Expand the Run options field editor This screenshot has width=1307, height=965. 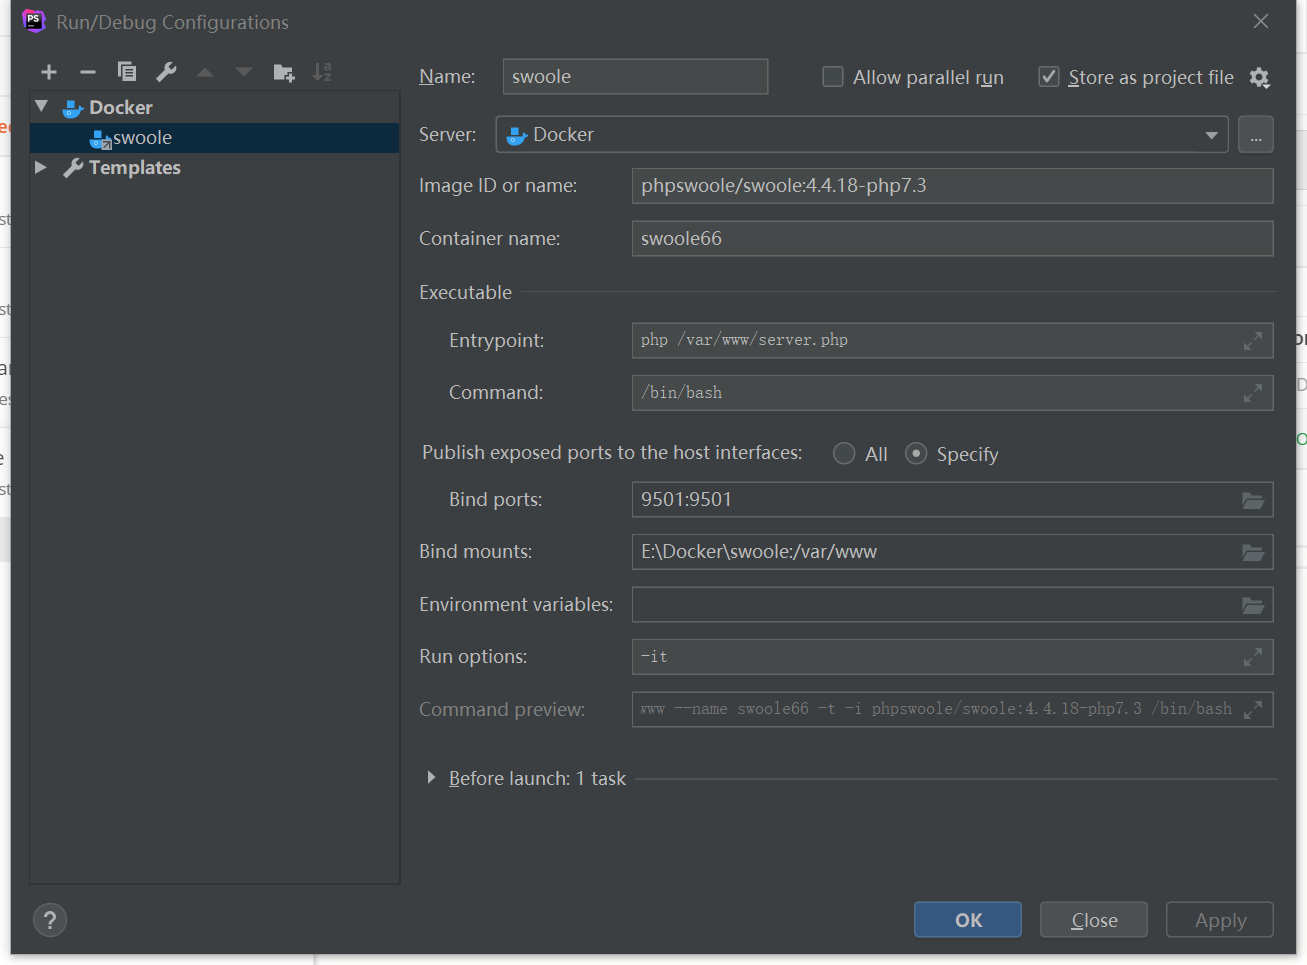tap(1253, 657)
